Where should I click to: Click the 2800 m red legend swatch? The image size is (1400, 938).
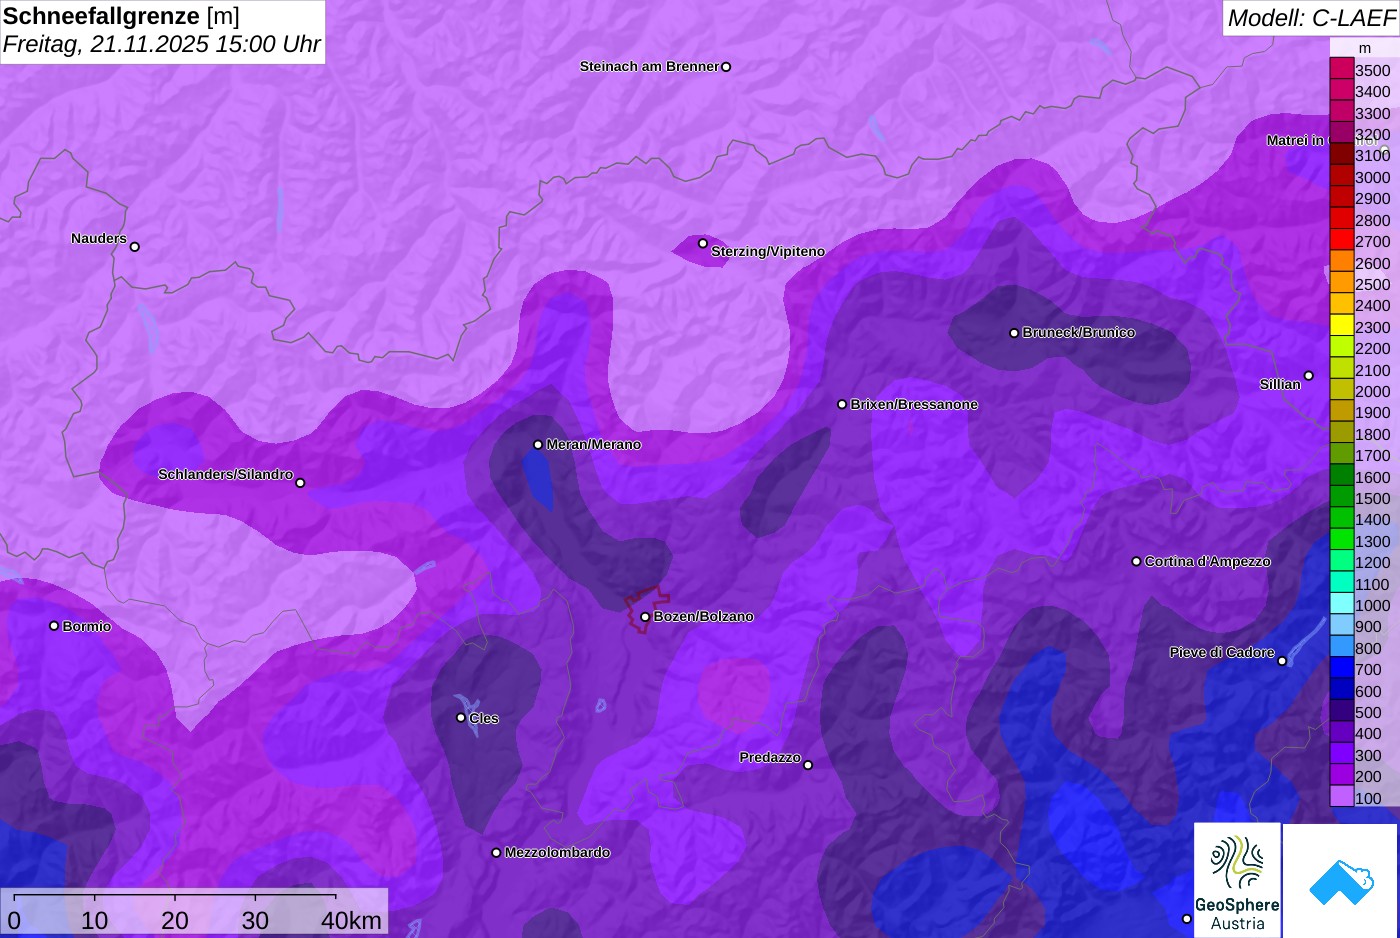click(x=1342, y=219)
